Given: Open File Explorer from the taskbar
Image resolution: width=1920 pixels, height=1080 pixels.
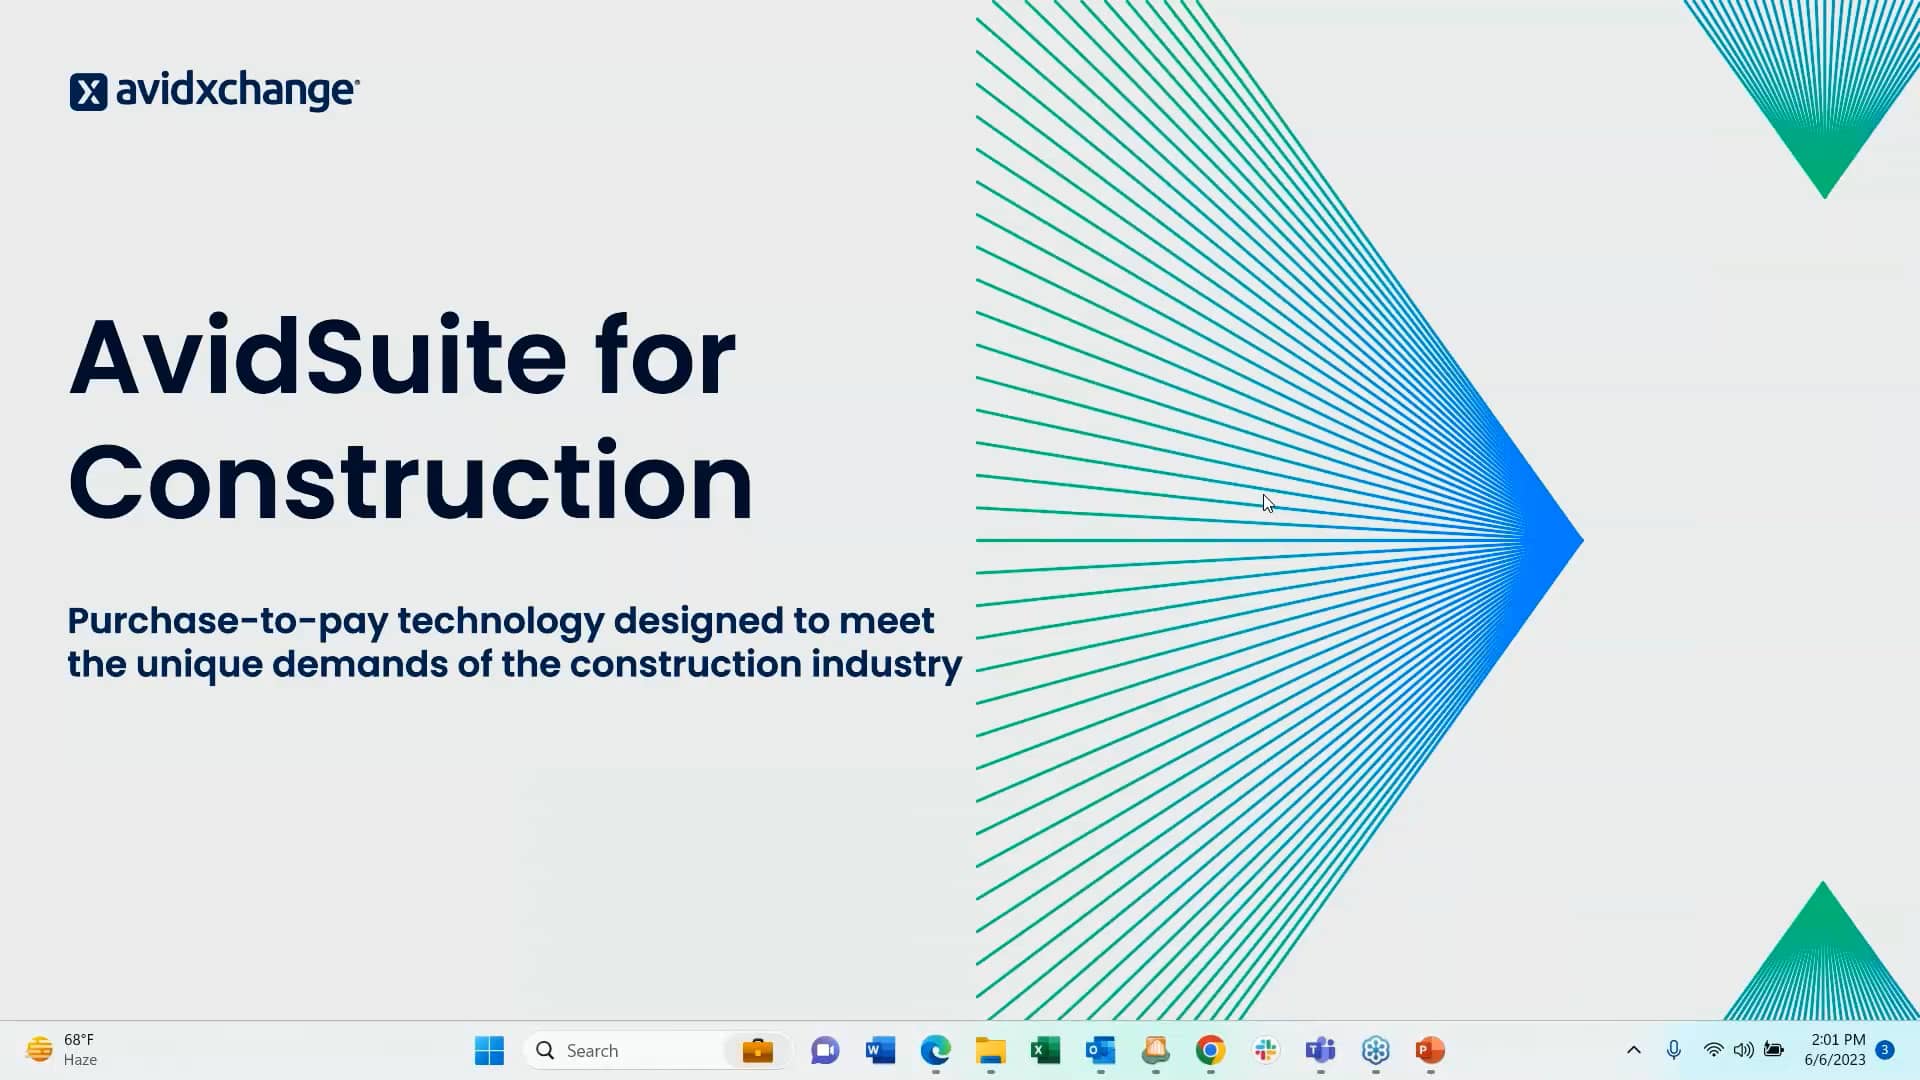Looking at the screenshot, I should tap(989, 1050).
